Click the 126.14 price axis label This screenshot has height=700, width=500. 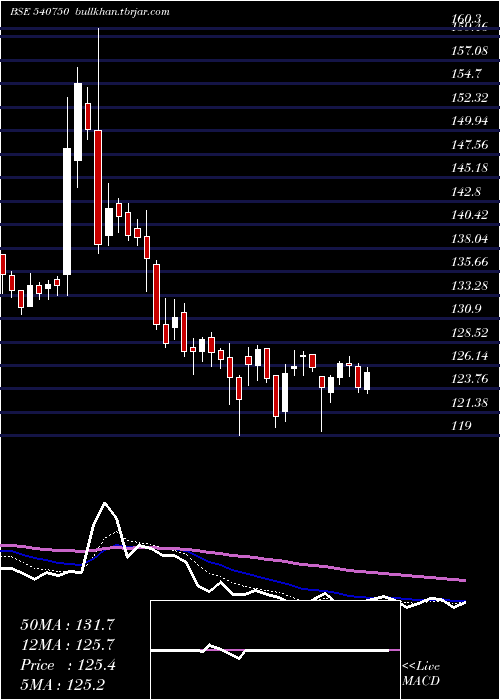click(x=469, y=356)
